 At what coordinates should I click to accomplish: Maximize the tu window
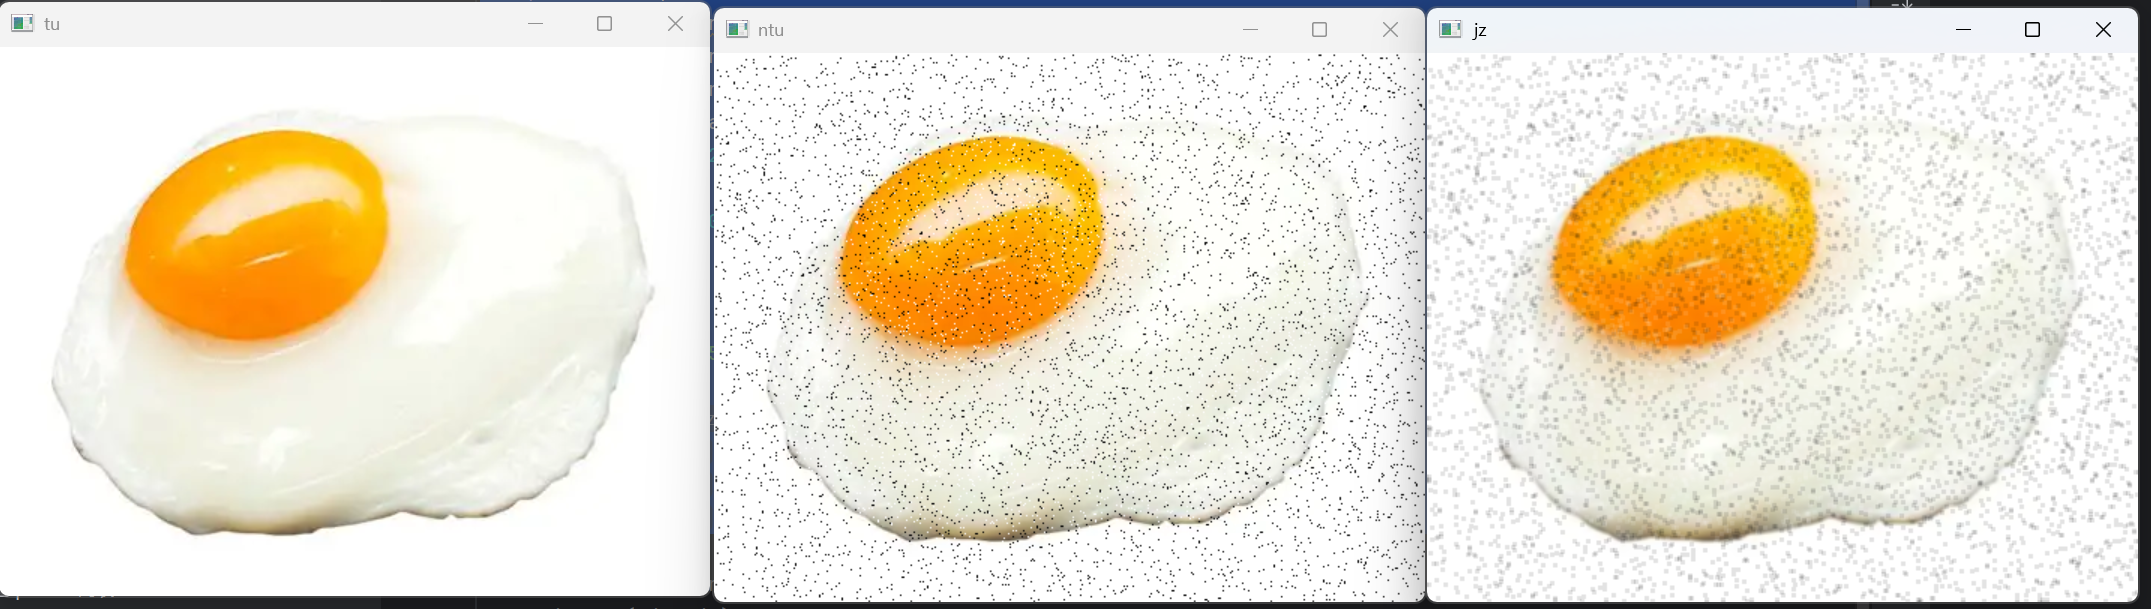coord(604,23)
